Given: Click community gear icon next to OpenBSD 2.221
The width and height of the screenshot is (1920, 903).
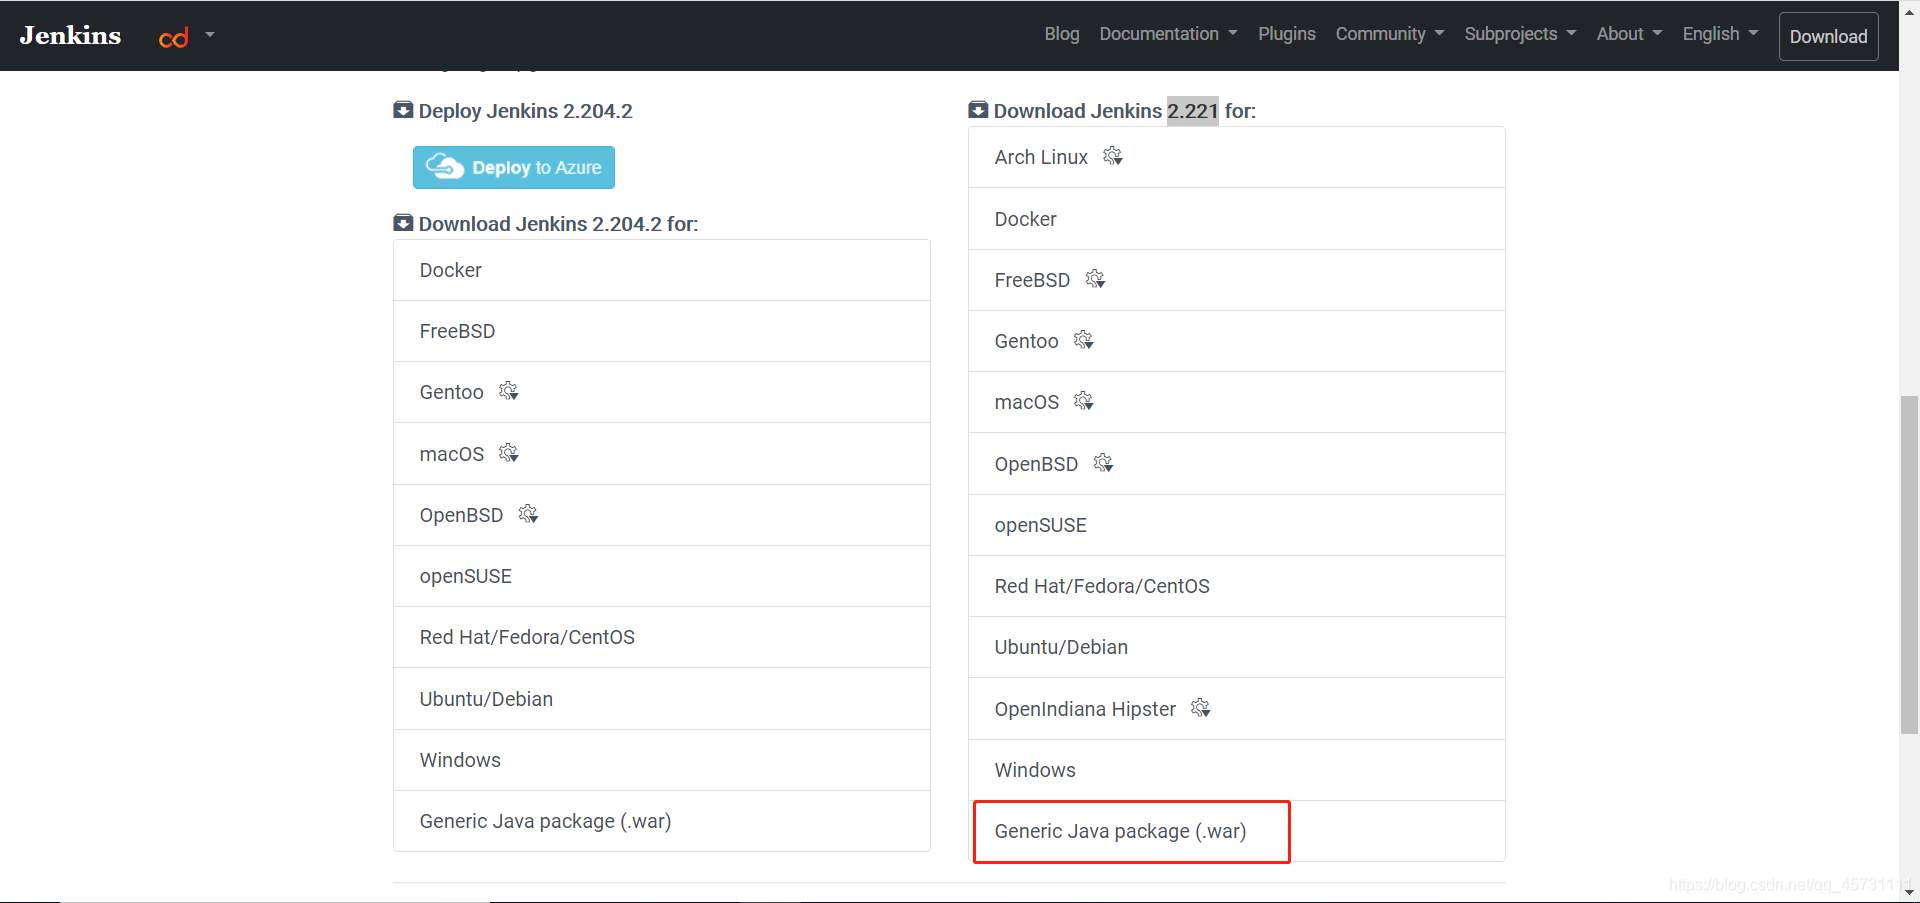Looking at the screenshot, I should pyautogui.click(x=1103, y=463).
